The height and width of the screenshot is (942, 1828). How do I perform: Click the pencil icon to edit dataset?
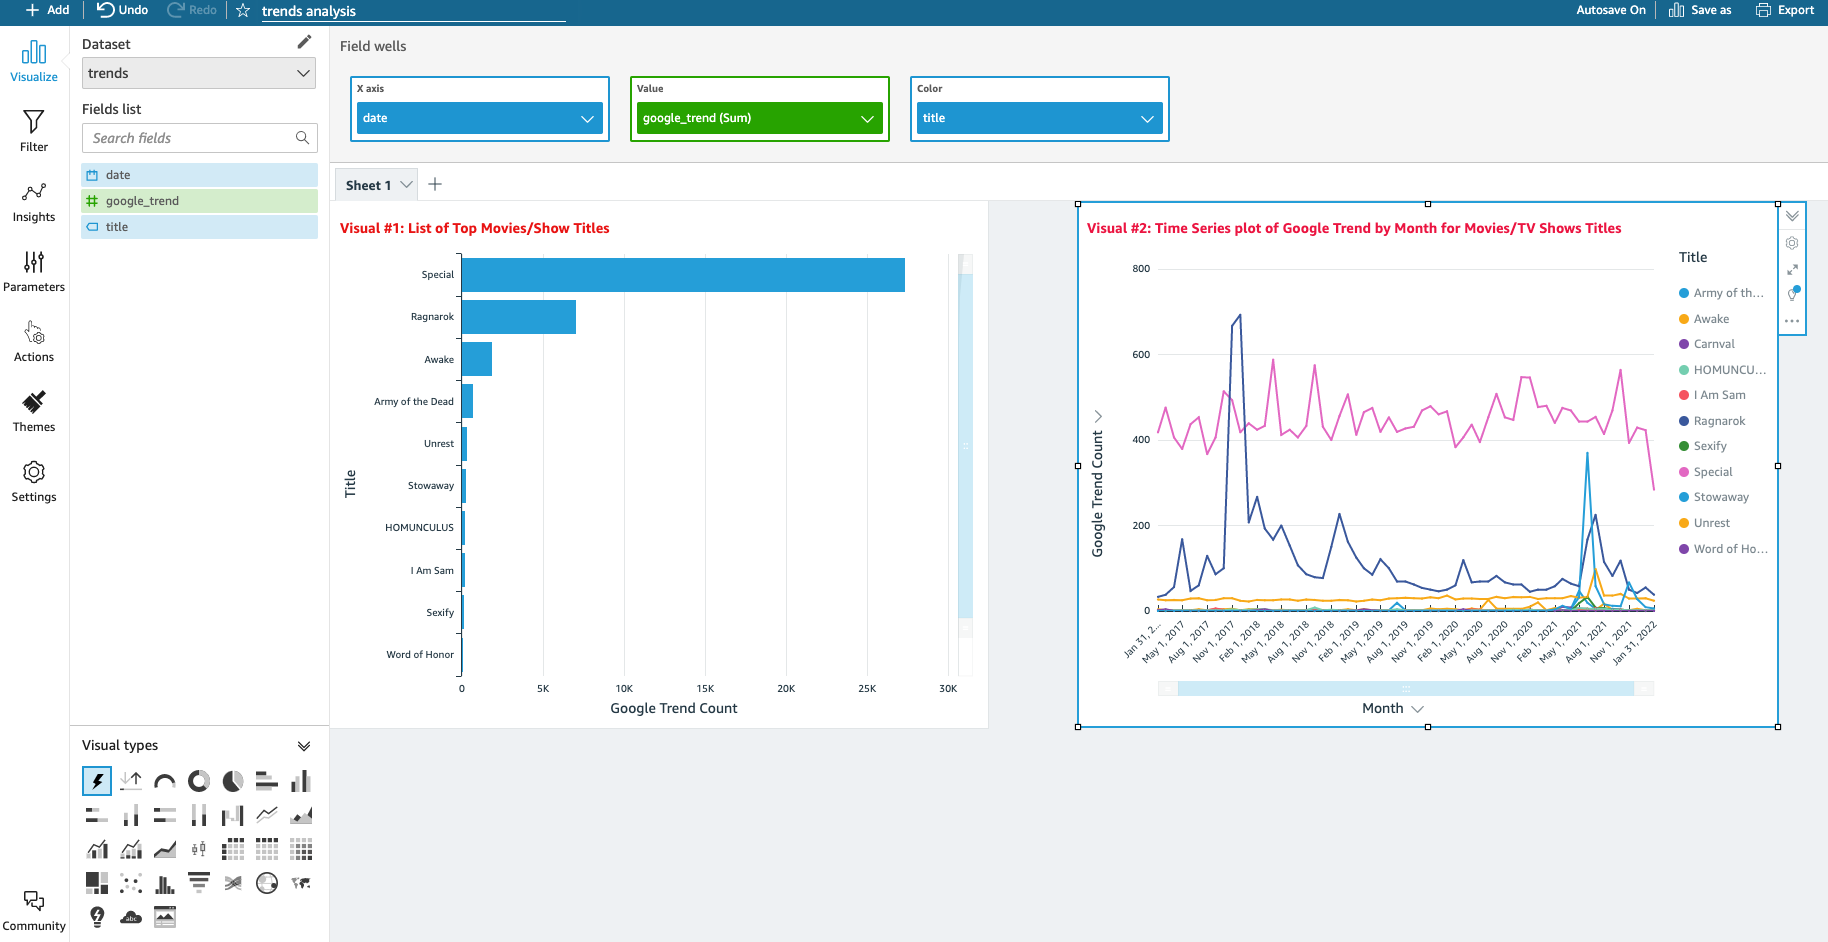[x=304, y=42]
